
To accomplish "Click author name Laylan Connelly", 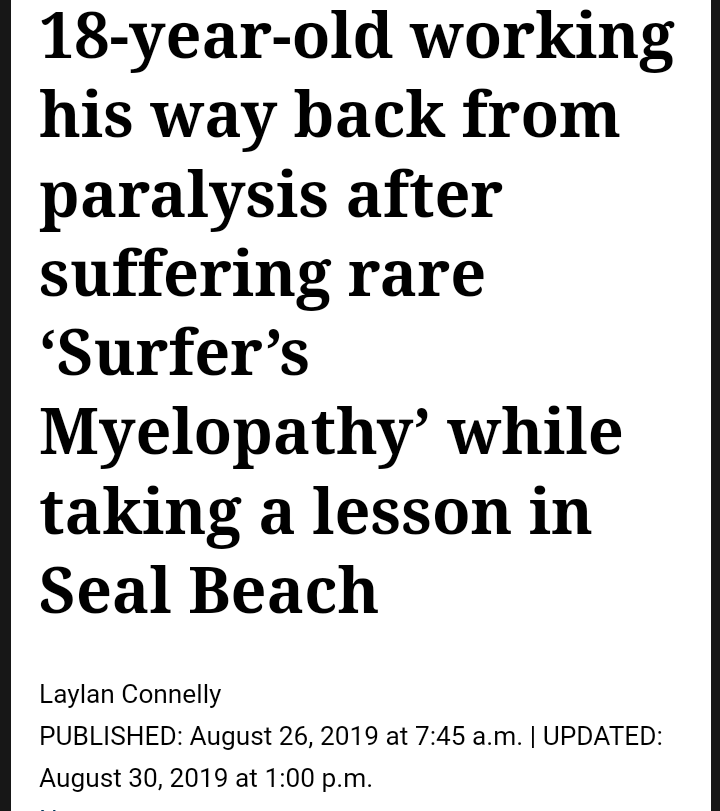I will pyautogui.click(x=130, y=694).
